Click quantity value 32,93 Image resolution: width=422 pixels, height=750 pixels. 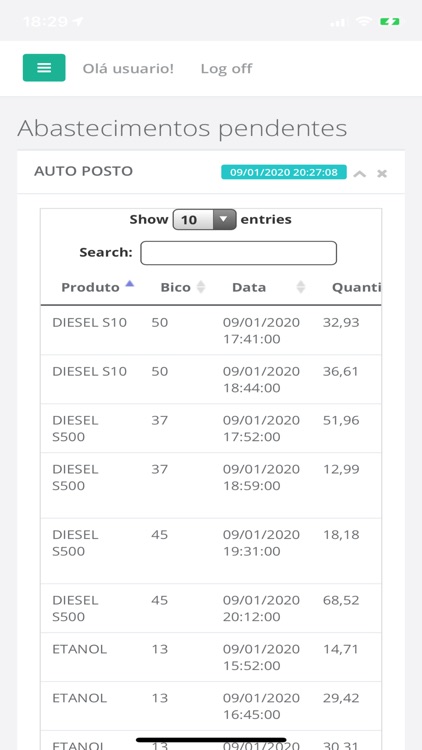click(341, 322)
